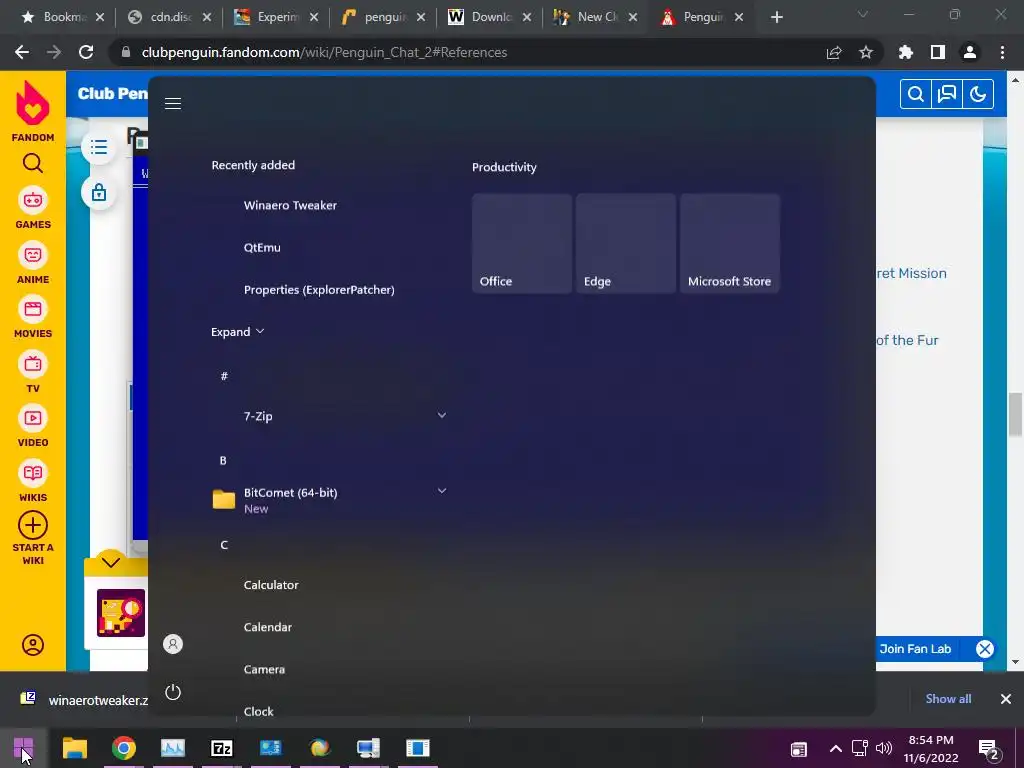Open the winaerotweaker download item

(84, 699)
